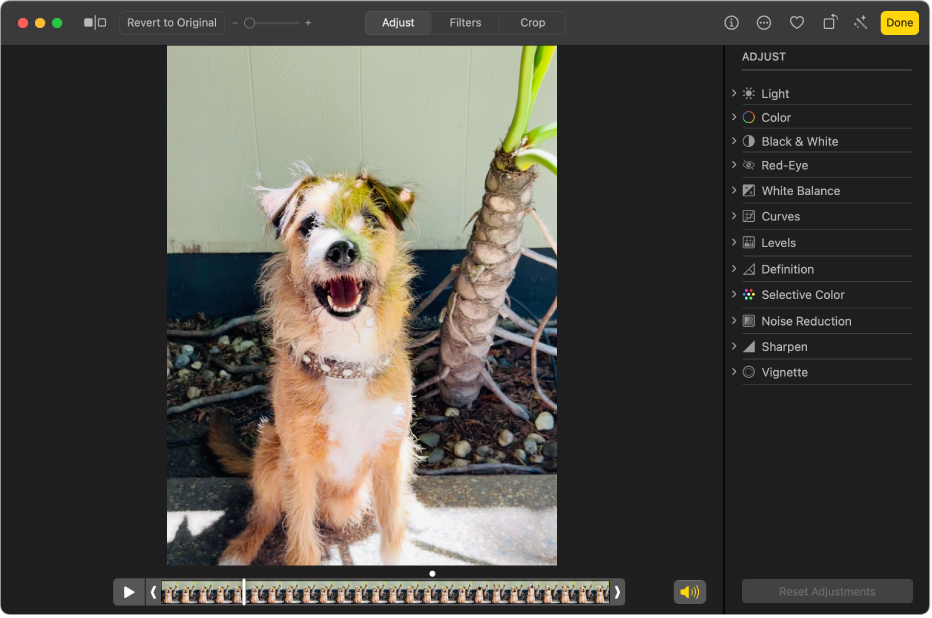Apply auto-enhance with magic wand icon

click(x=860, y=23)
